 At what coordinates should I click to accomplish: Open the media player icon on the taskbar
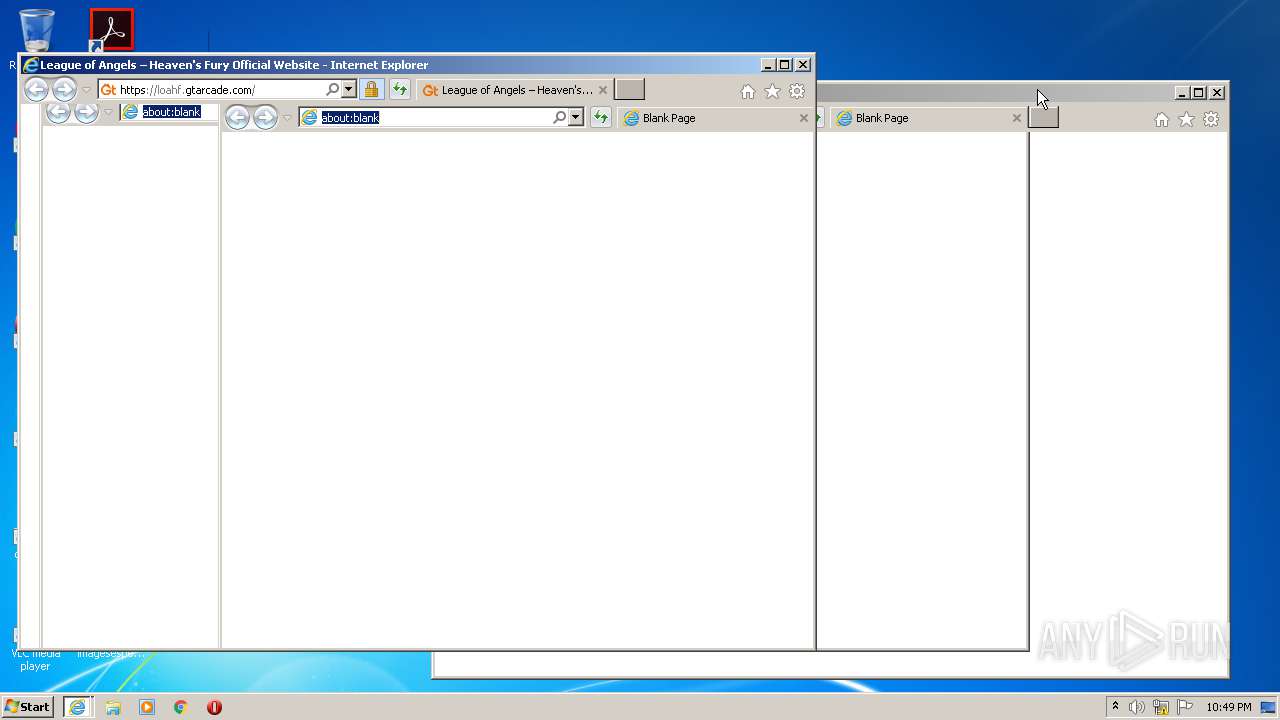(147, 707)
